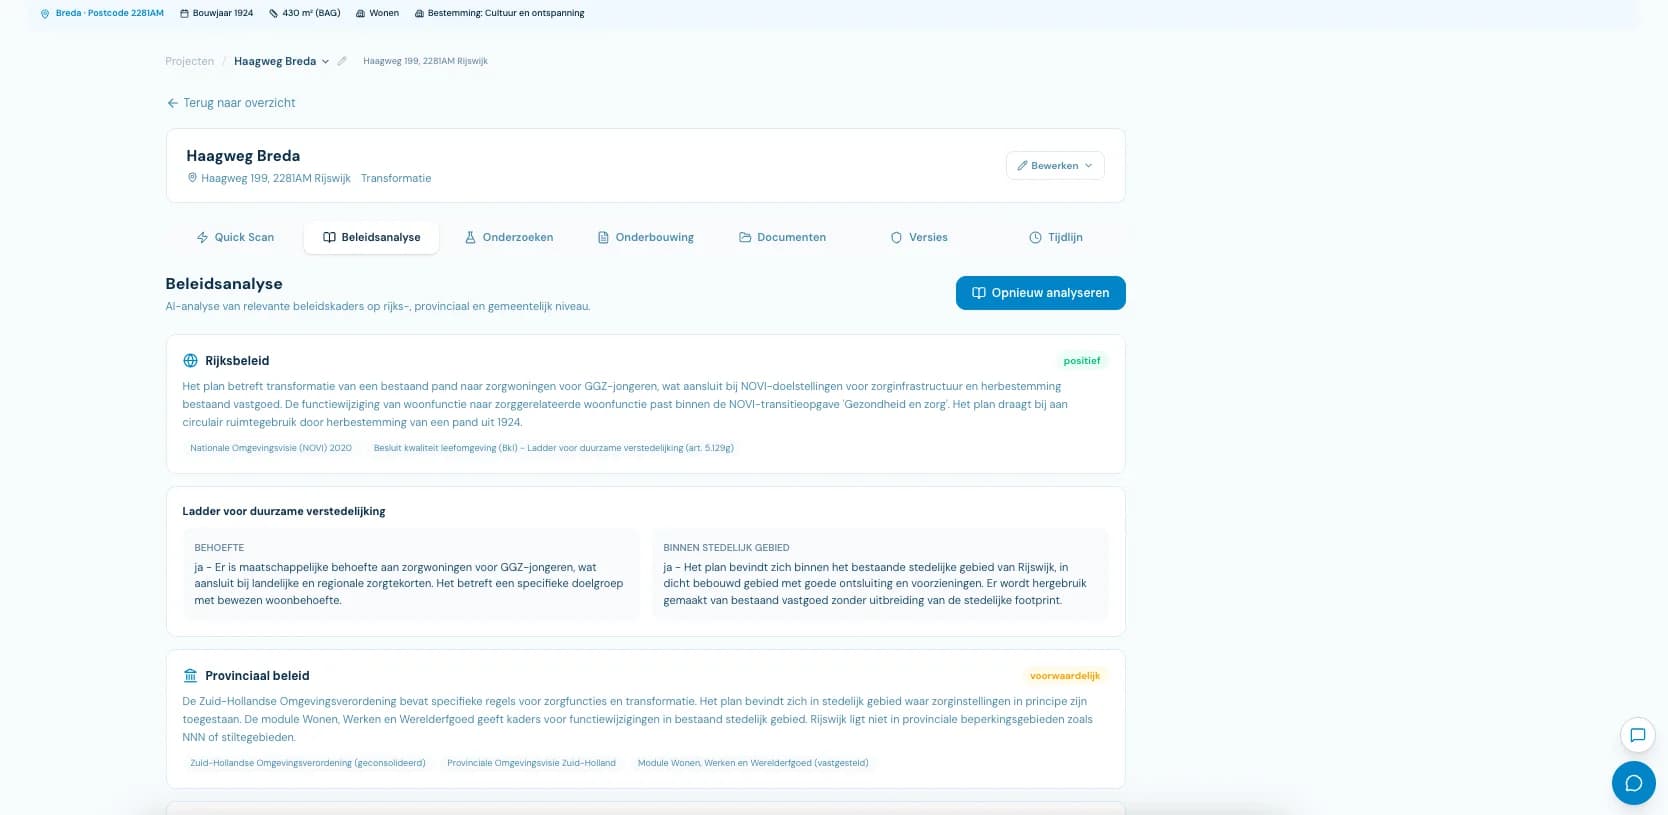Screen dimensions: 1668x815
Task: Click the folder icon on Documenten tab
Action: click(x=745, y=237)
